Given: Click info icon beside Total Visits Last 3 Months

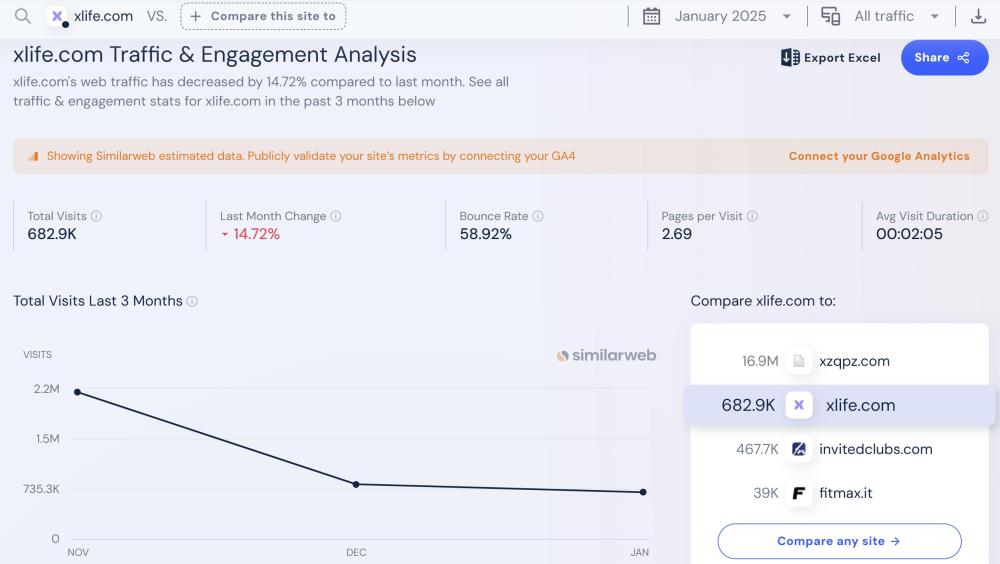Looking at the screenshot, I should [x=192, y=301].
